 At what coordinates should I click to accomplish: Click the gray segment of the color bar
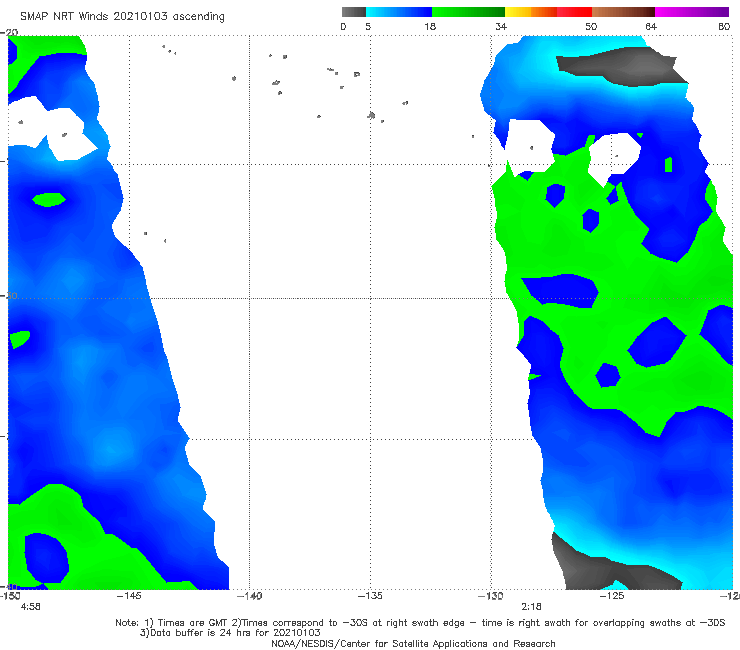pos(354,12)
